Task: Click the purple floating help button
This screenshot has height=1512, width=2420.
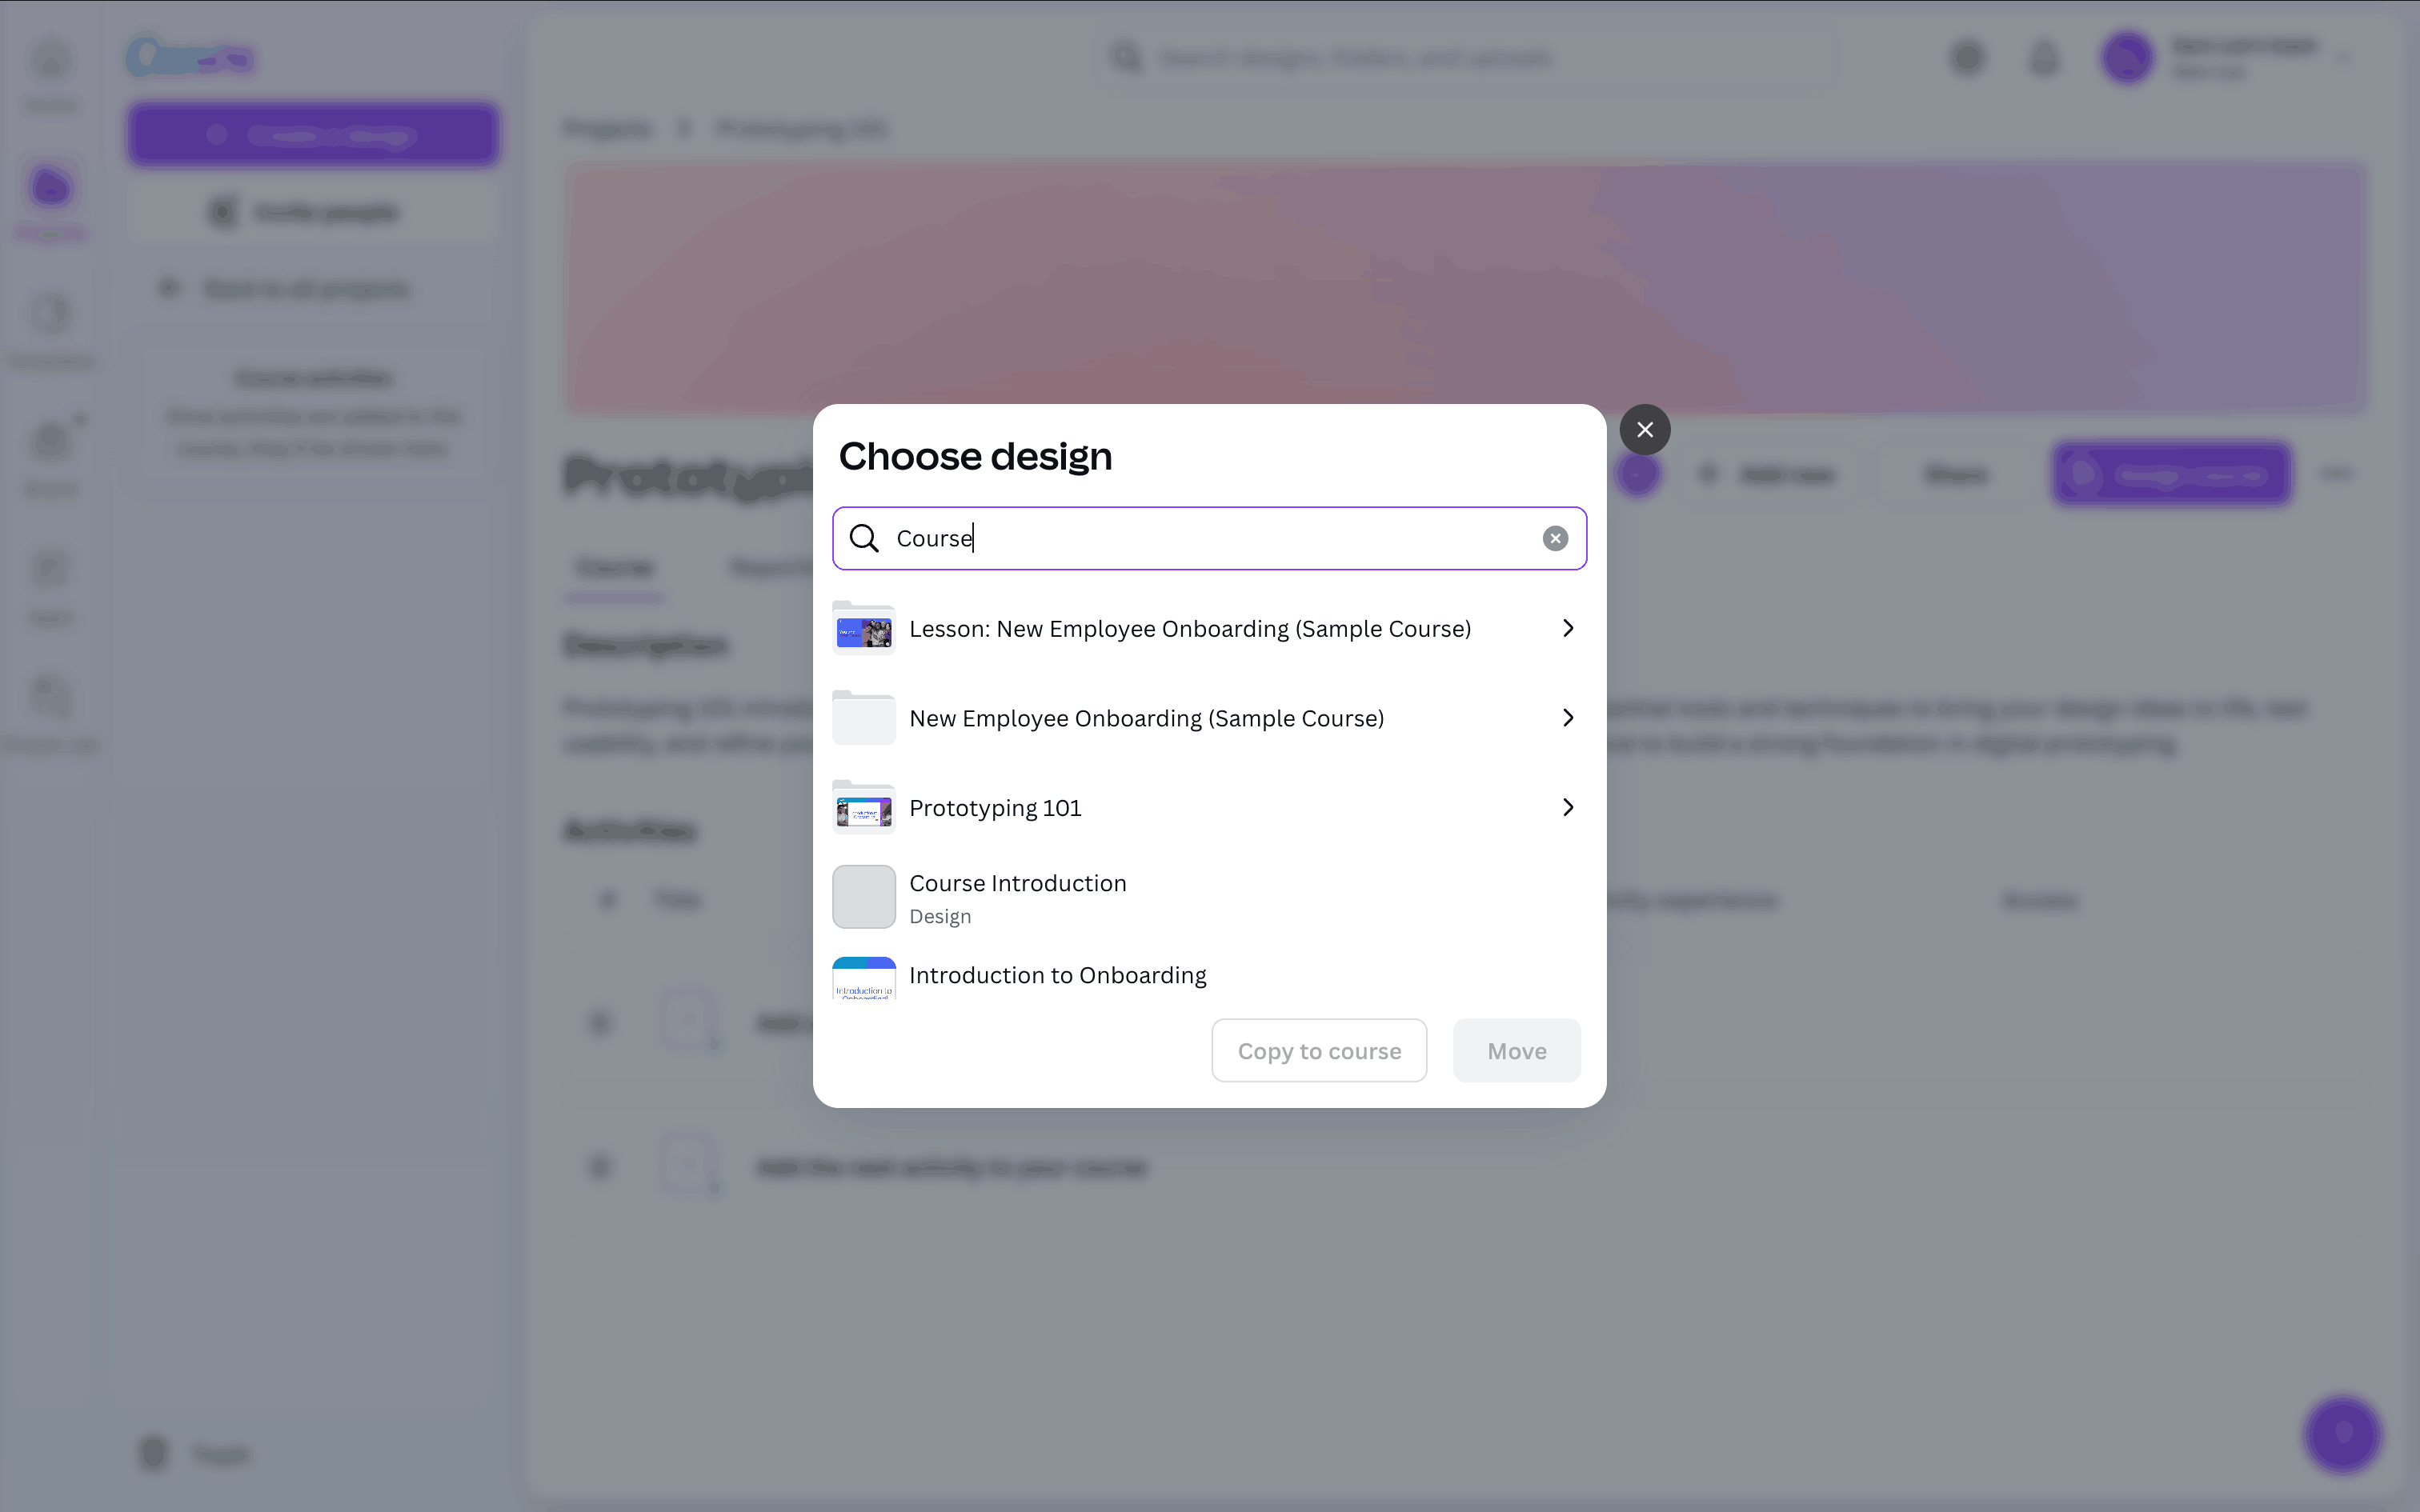Action: click(2342, 1434)
